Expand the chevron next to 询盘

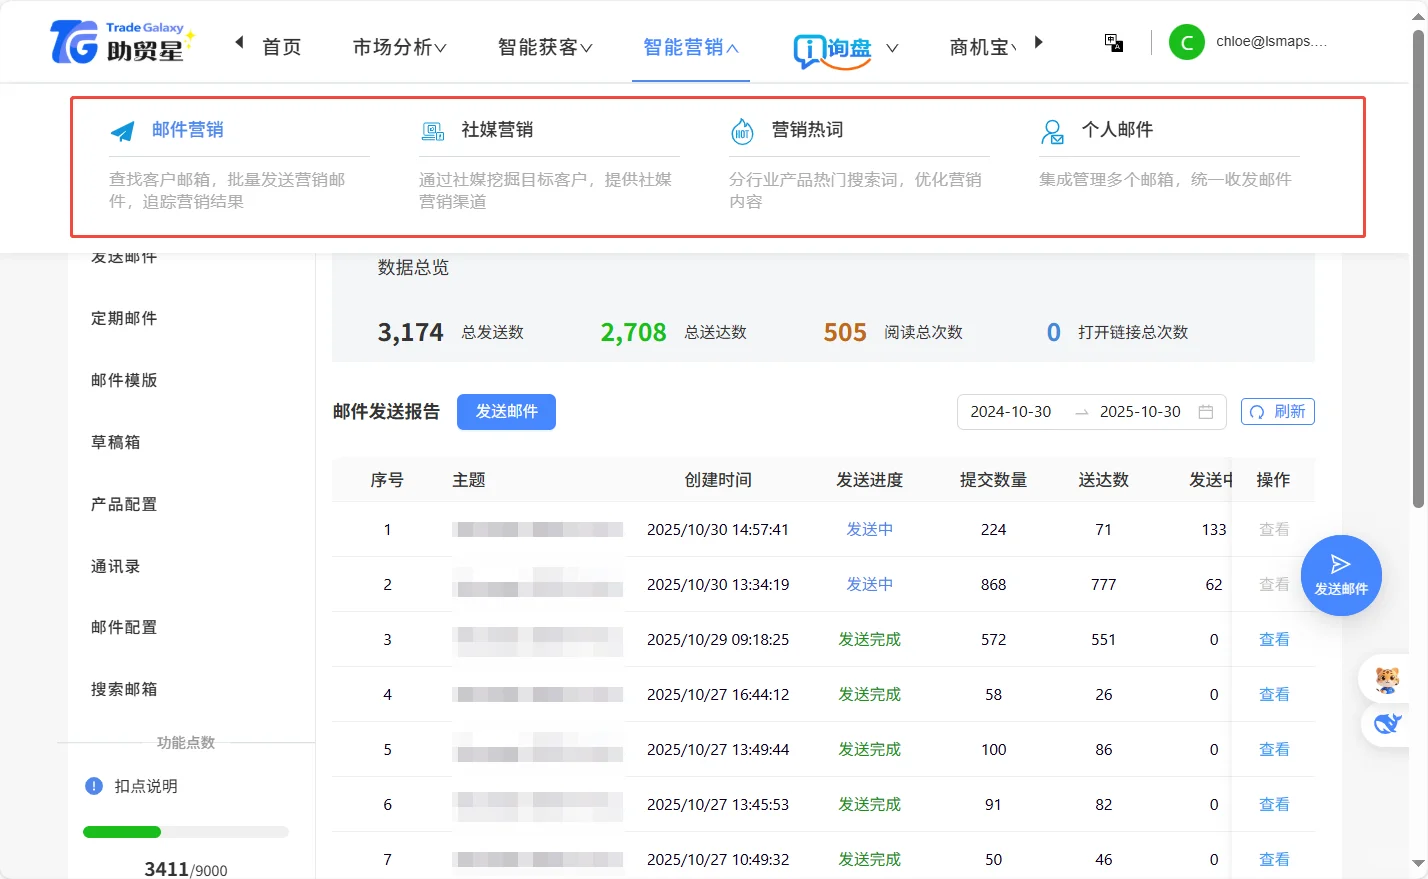point(891,46)
